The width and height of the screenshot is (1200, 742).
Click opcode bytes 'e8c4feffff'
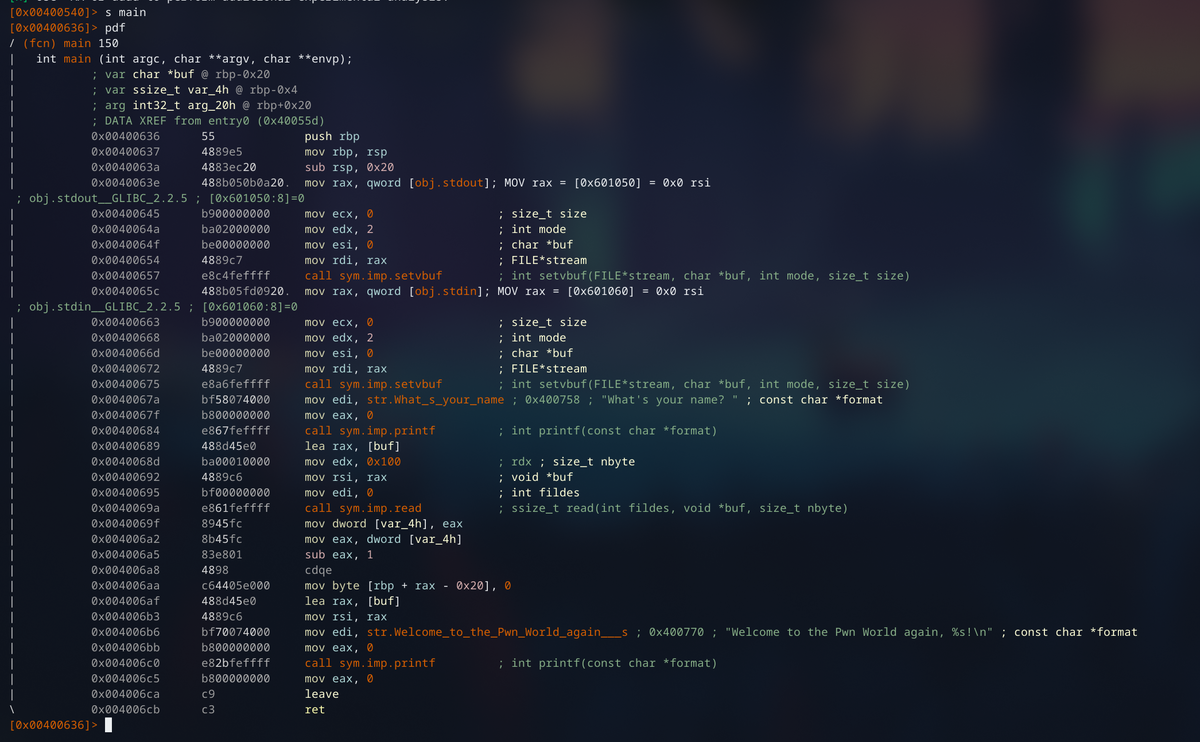pos(235,276)
